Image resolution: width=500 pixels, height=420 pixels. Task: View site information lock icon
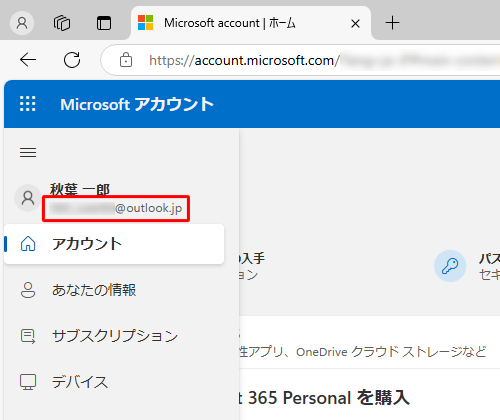pos(126,60)
